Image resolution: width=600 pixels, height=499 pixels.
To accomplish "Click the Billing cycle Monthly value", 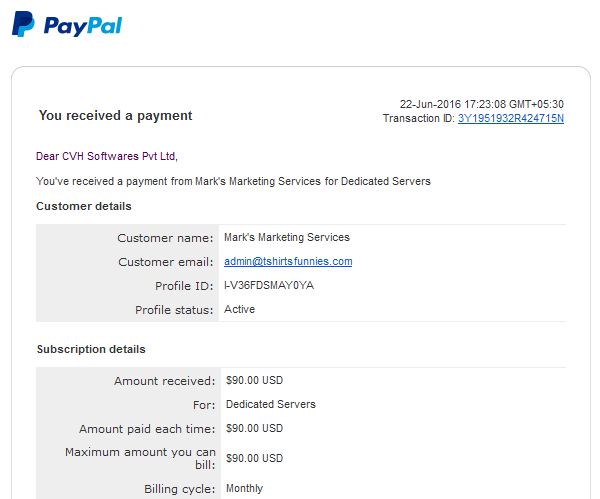I will [x=245, y=488].
